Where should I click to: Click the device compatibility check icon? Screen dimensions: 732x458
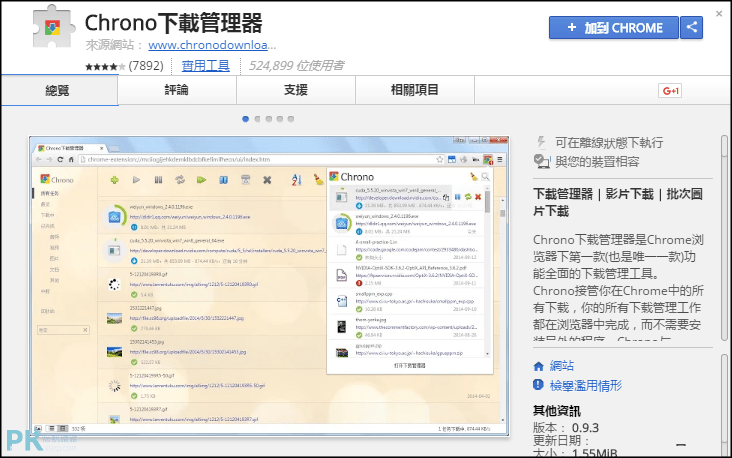[542, 162]
